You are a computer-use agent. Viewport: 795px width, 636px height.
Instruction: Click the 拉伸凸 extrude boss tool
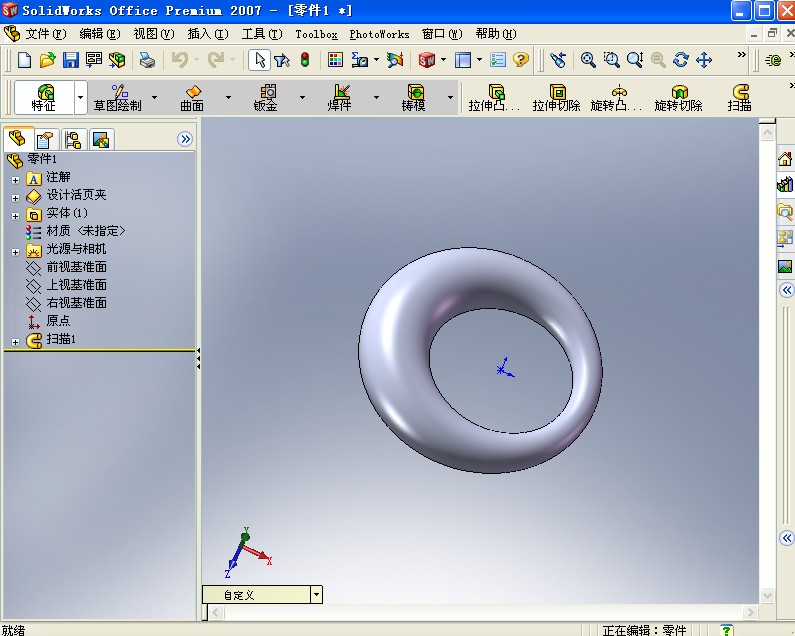pos(494,97)
